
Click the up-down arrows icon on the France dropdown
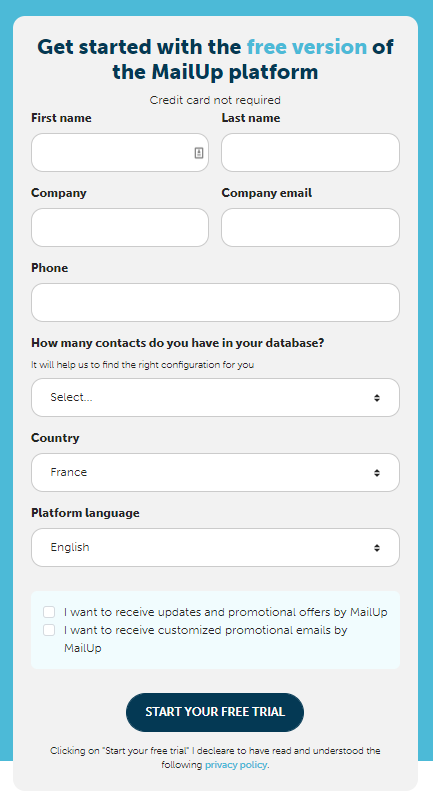pyautogui.click(x=377, y=473)
